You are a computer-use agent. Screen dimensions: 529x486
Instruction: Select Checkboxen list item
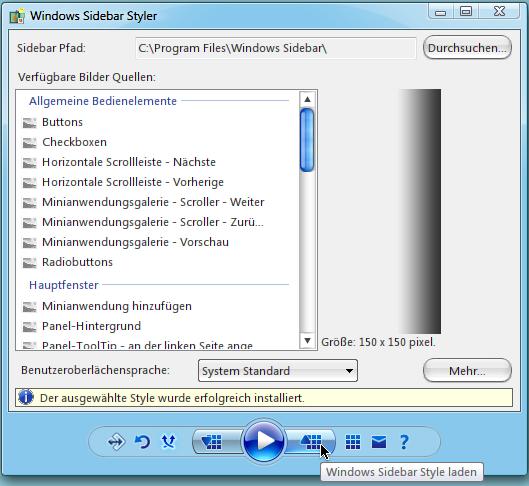tap(74, 142)
